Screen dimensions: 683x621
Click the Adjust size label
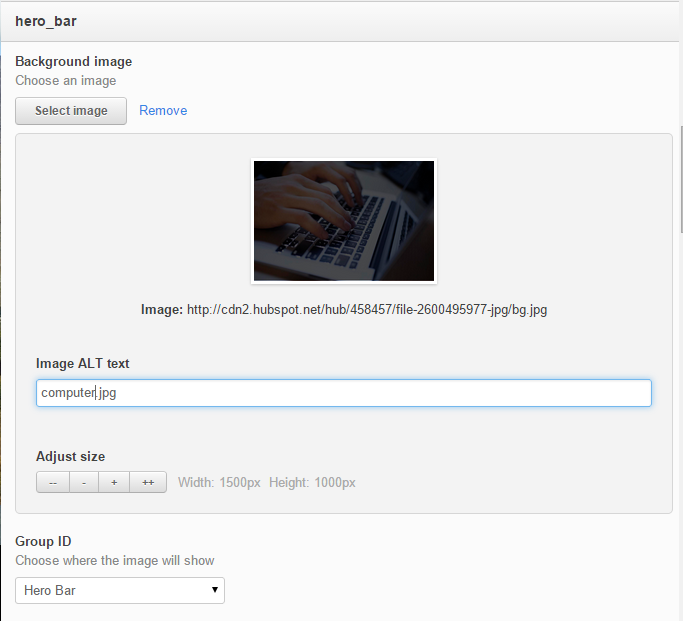click(x=70, y=456)
